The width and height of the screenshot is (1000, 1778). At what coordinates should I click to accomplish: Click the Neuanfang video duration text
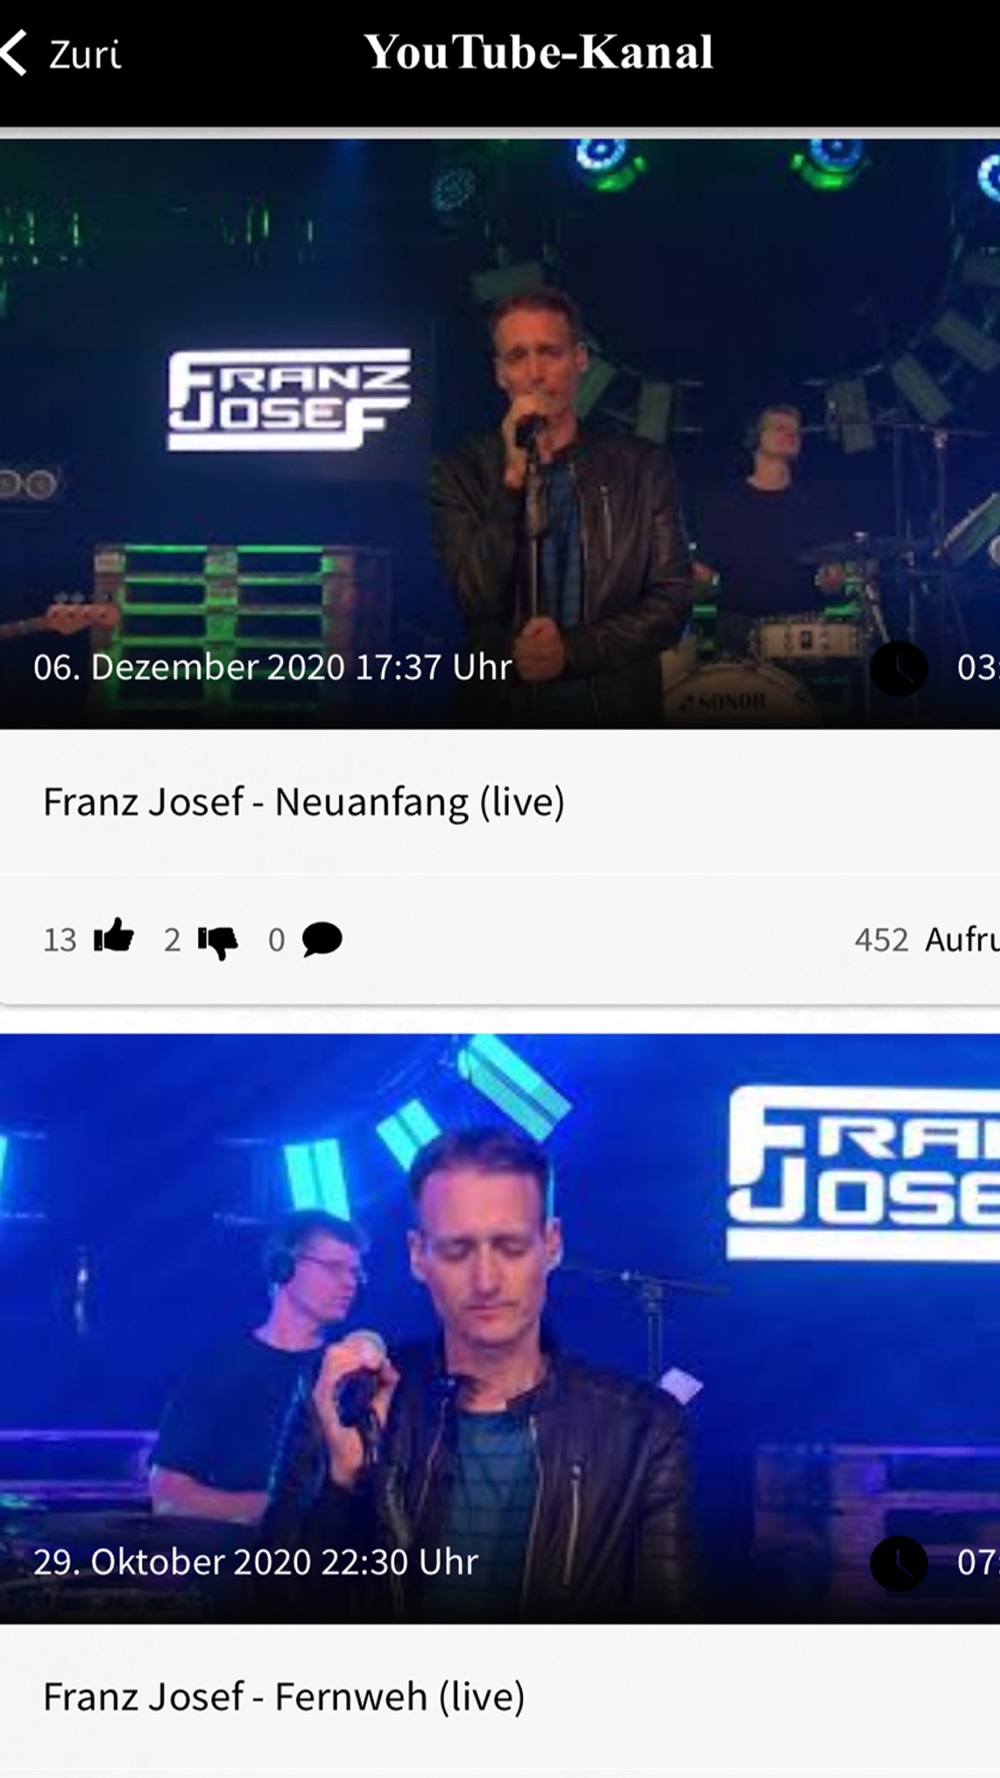coord(978,668)
